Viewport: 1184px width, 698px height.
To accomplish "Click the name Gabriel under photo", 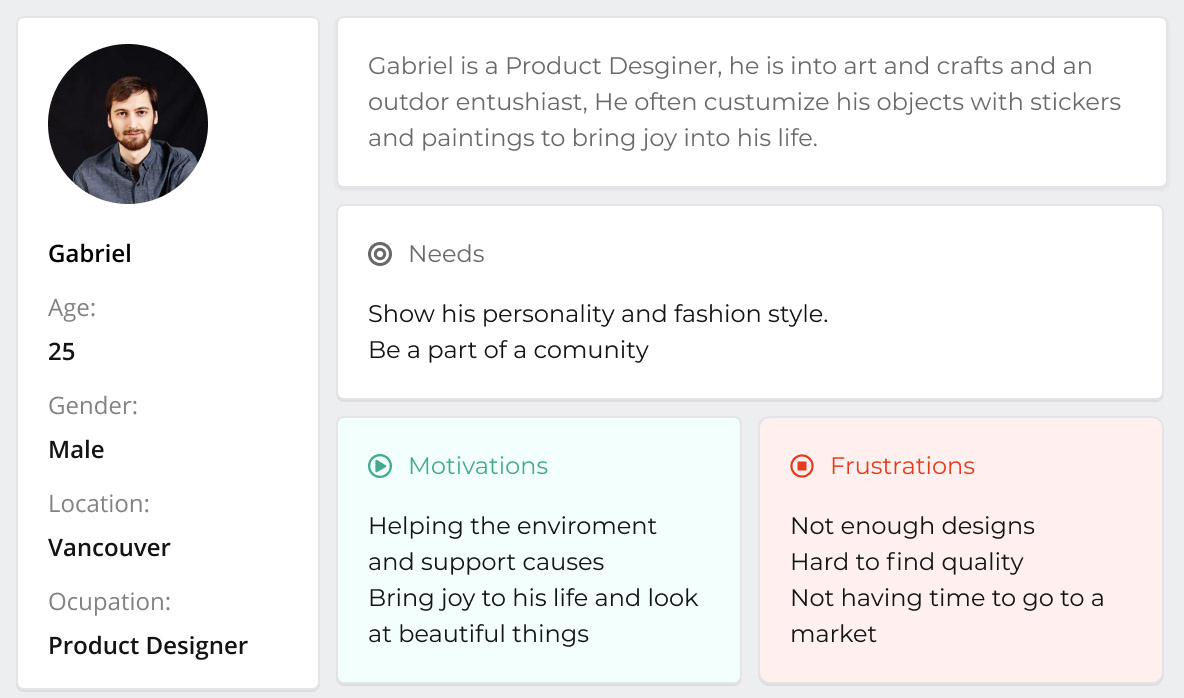I will 90,254.
